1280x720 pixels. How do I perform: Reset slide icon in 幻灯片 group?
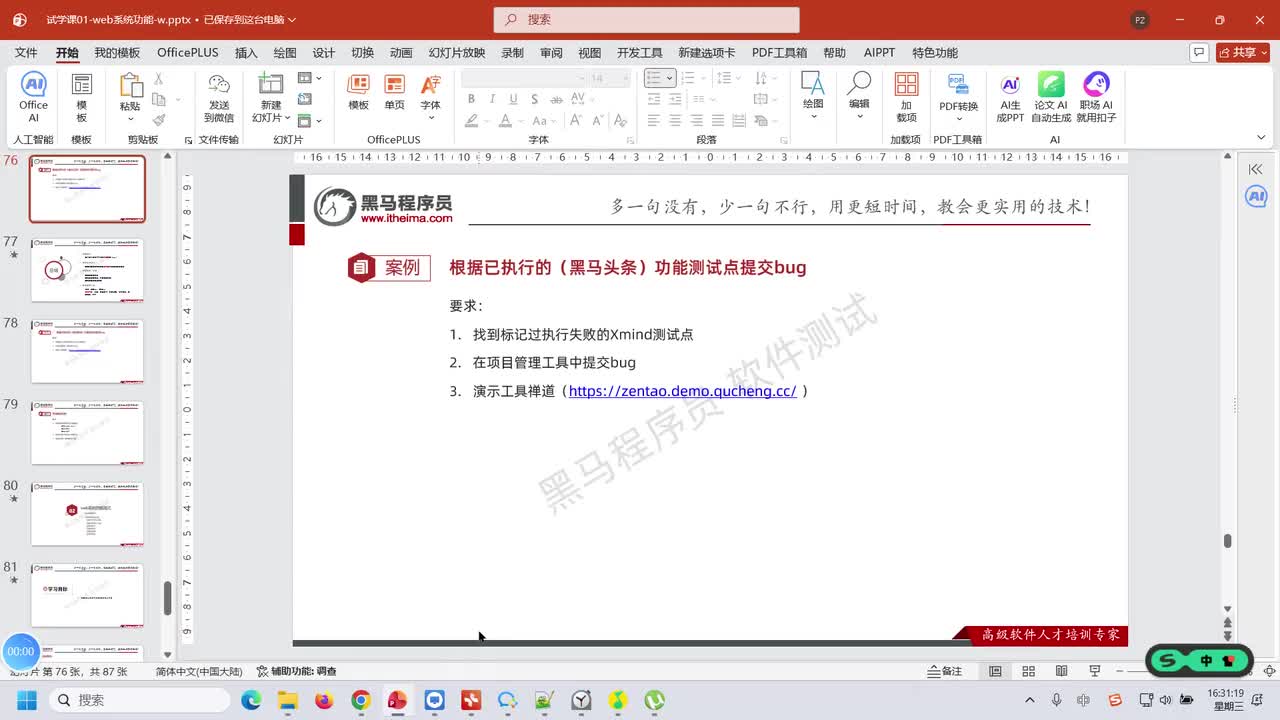tap(304, 99)
